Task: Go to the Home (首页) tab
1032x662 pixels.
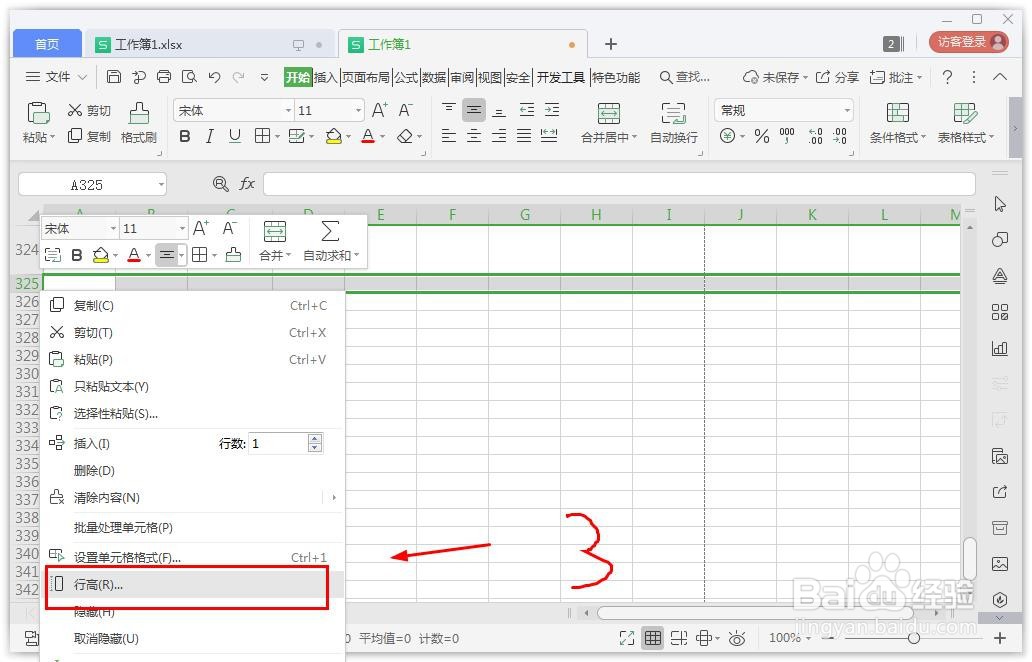Action: pyautogui.click(x=47, y=44)
